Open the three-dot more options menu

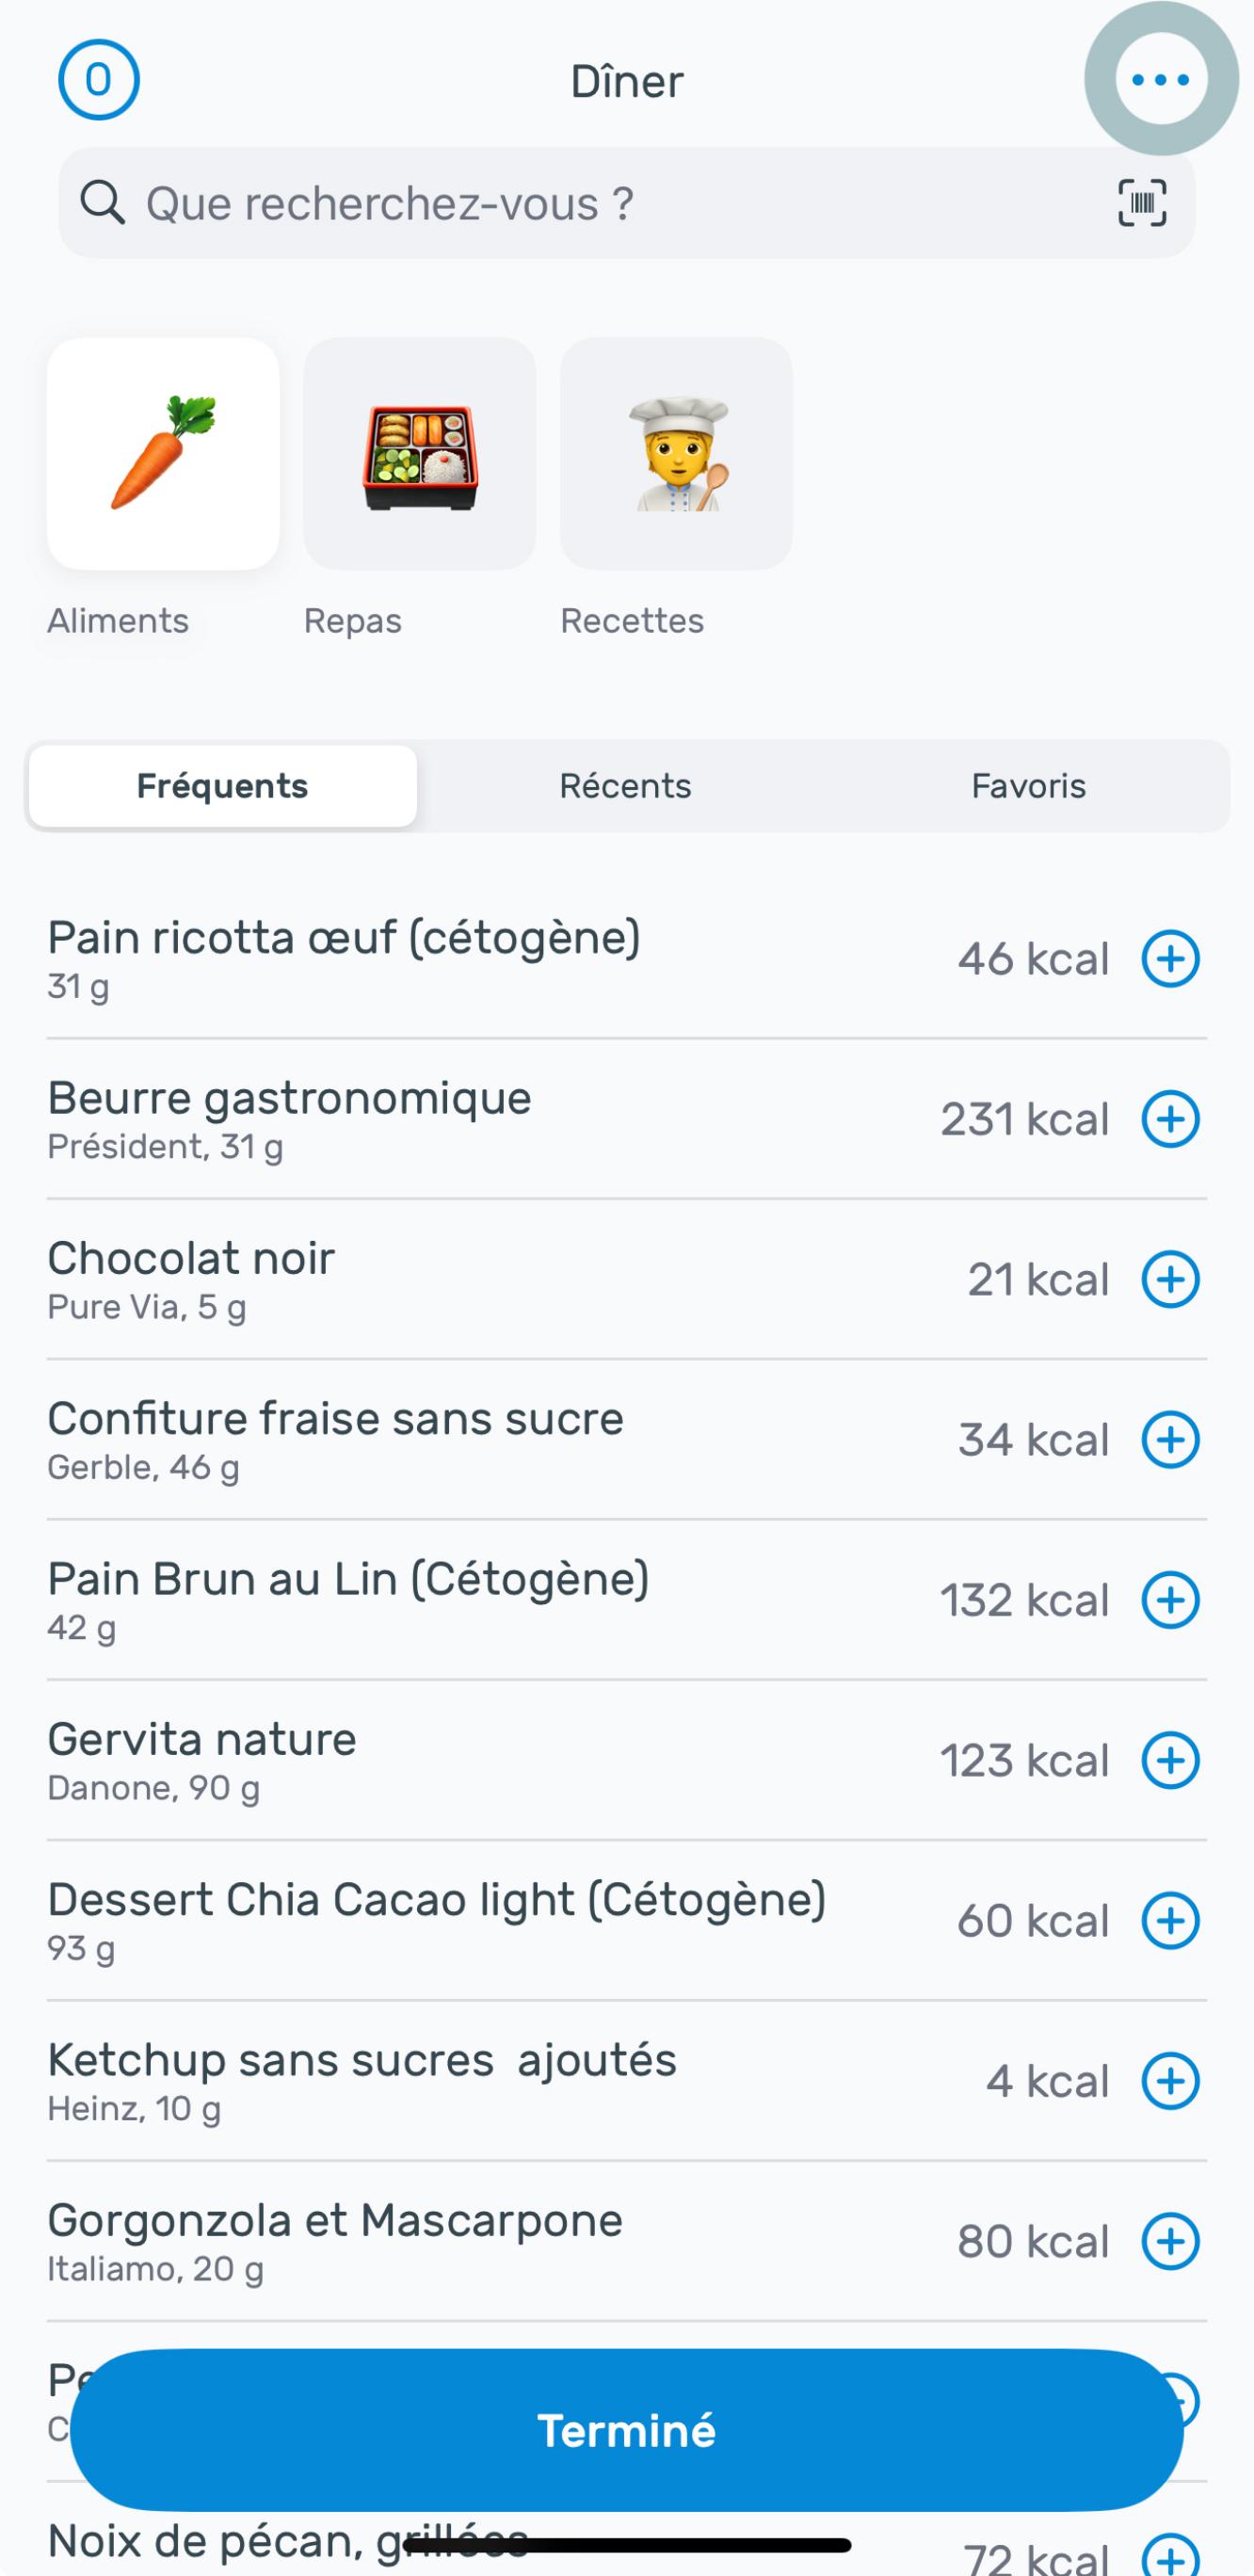point(1160,80)
